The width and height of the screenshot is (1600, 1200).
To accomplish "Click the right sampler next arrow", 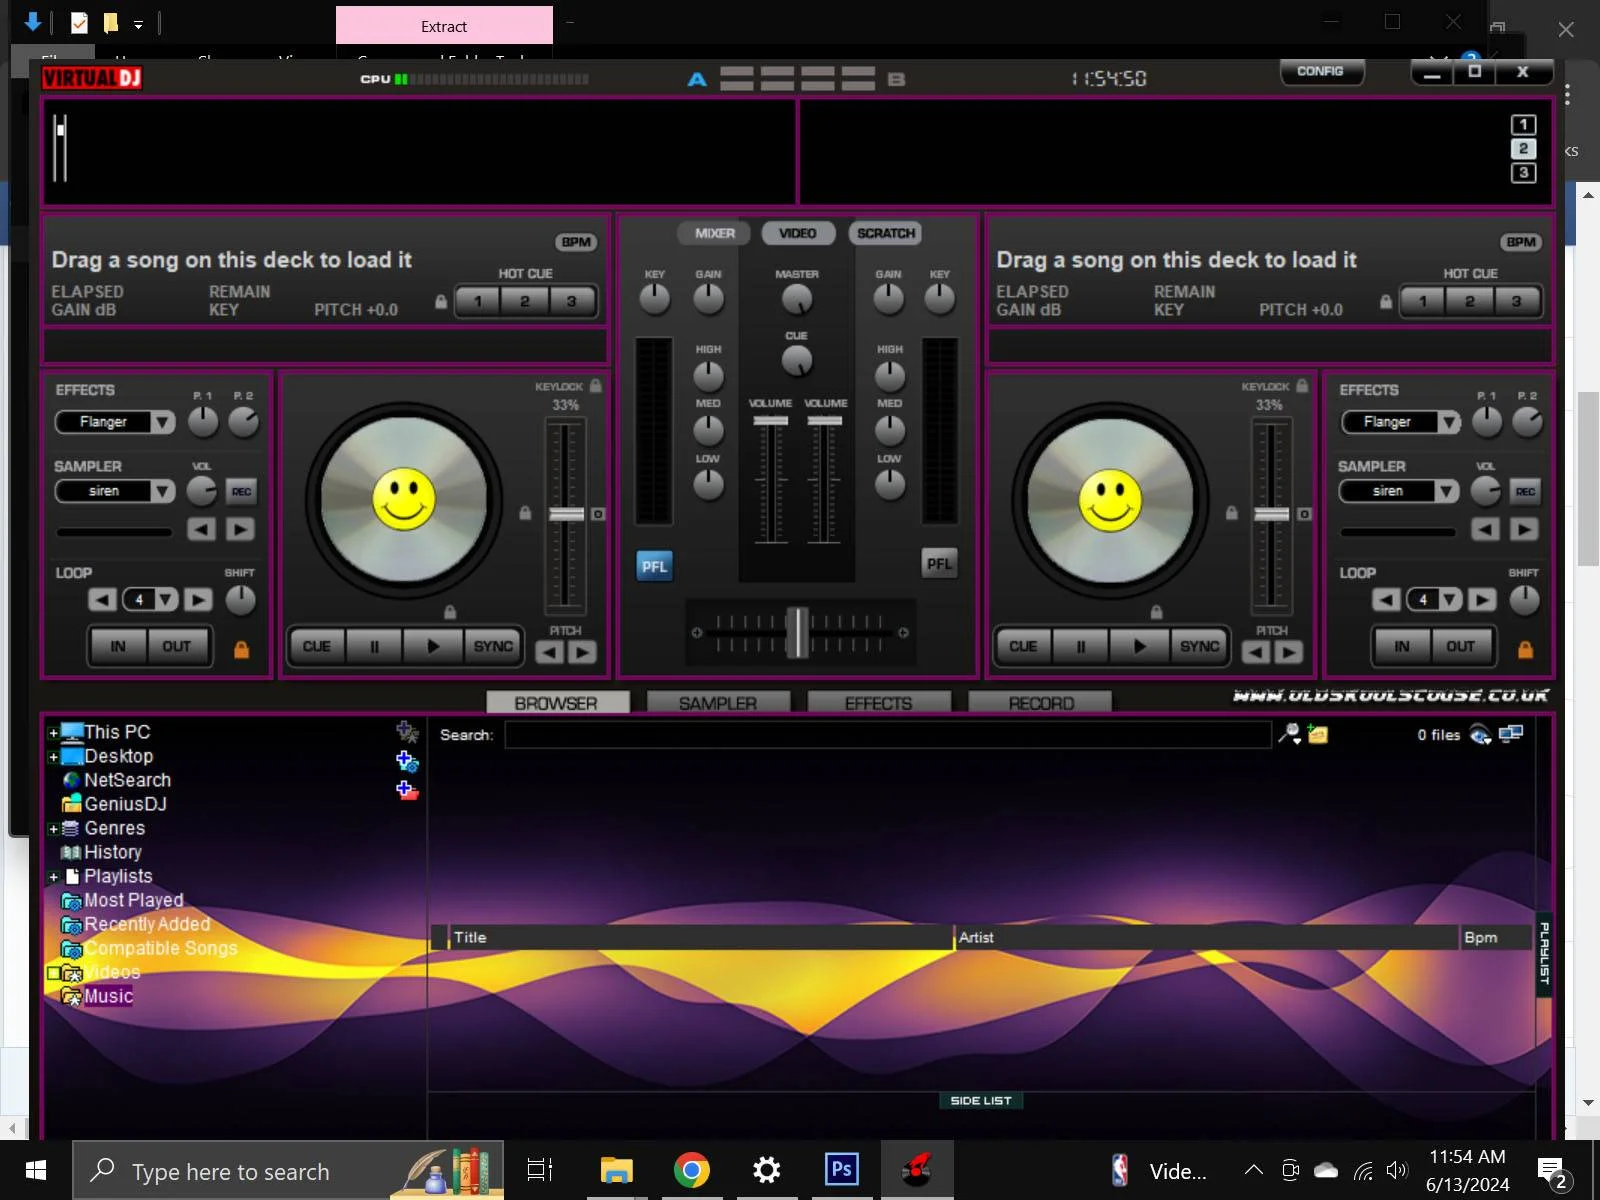I will 1524,529.
